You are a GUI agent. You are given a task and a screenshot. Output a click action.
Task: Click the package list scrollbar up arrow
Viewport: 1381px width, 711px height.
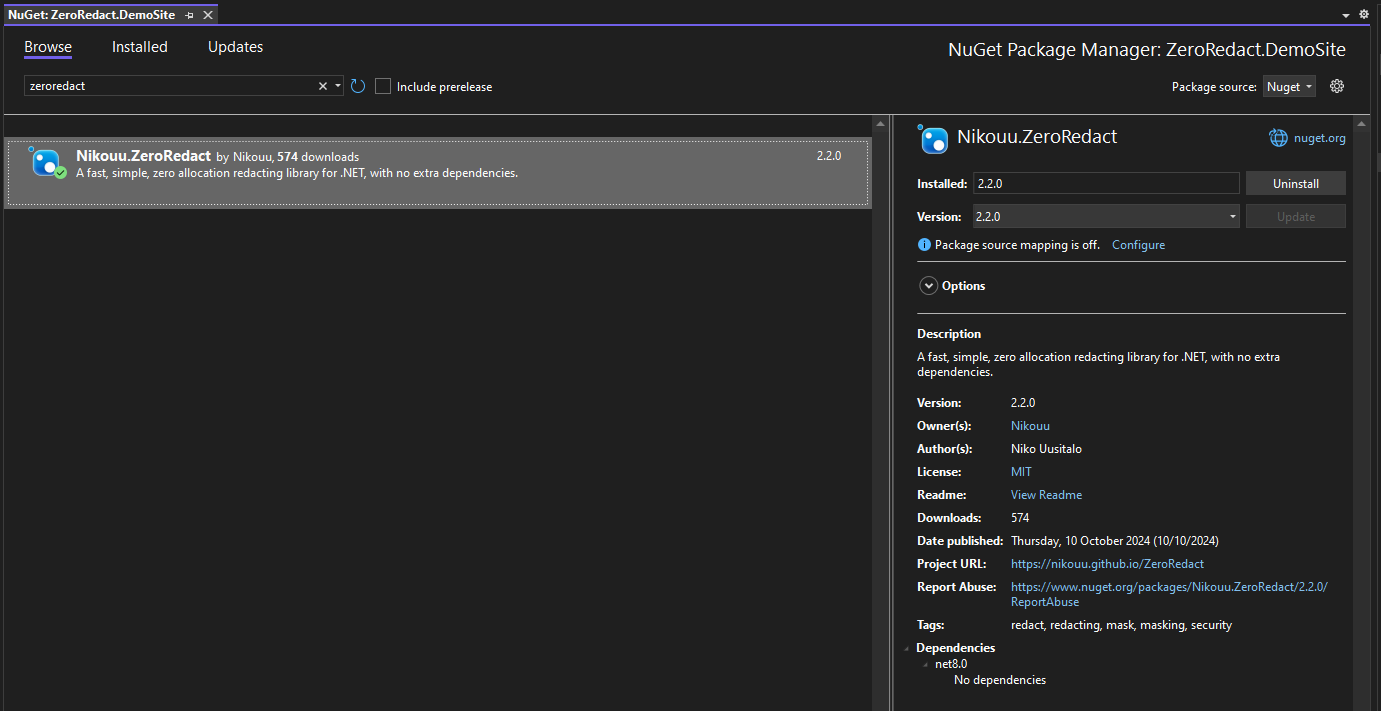point(880,125)
